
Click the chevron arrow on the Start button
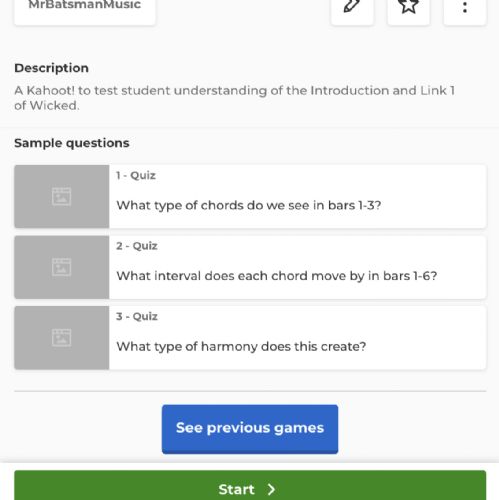(271, 489)
